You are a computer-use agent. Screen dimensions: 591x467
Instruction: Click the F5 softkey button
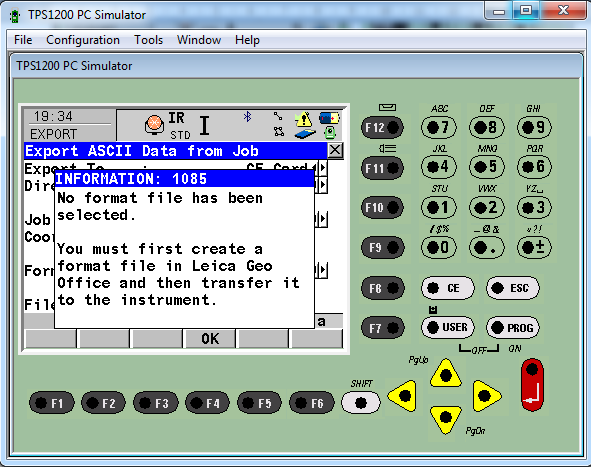(259, 403)
